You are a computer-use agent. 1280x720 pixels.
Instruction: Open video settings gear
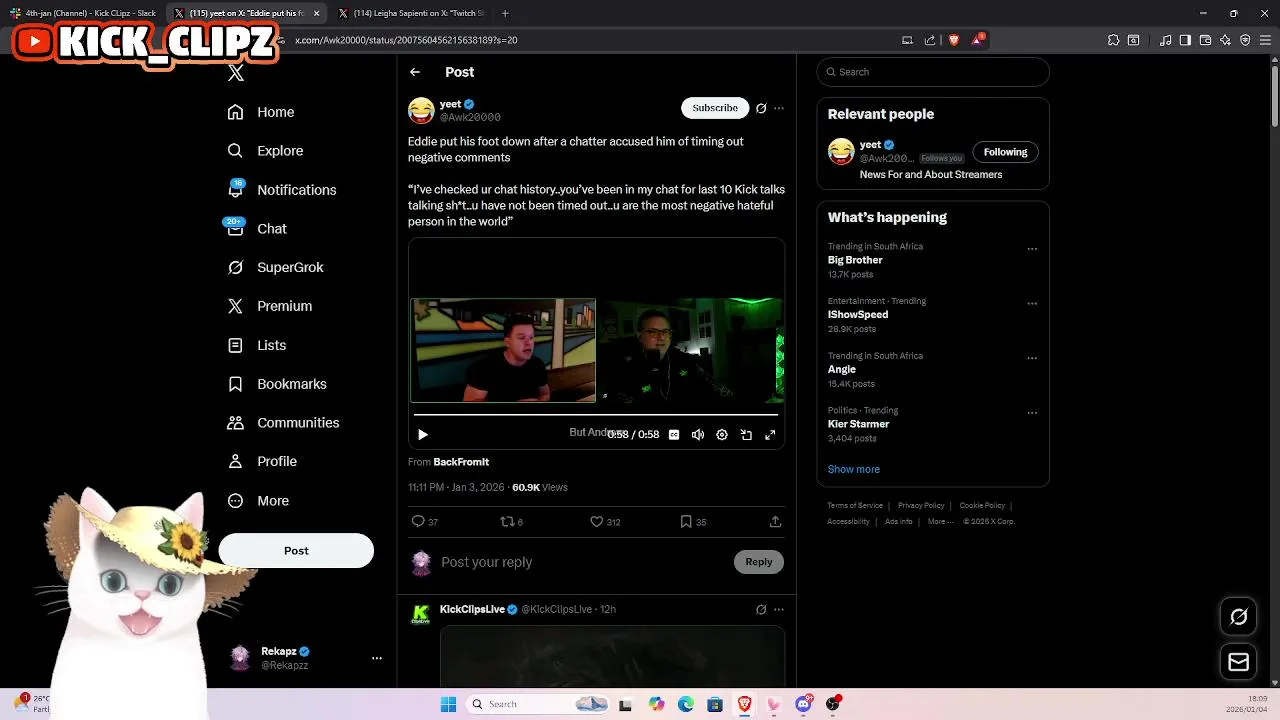click(x=722, y=435)
